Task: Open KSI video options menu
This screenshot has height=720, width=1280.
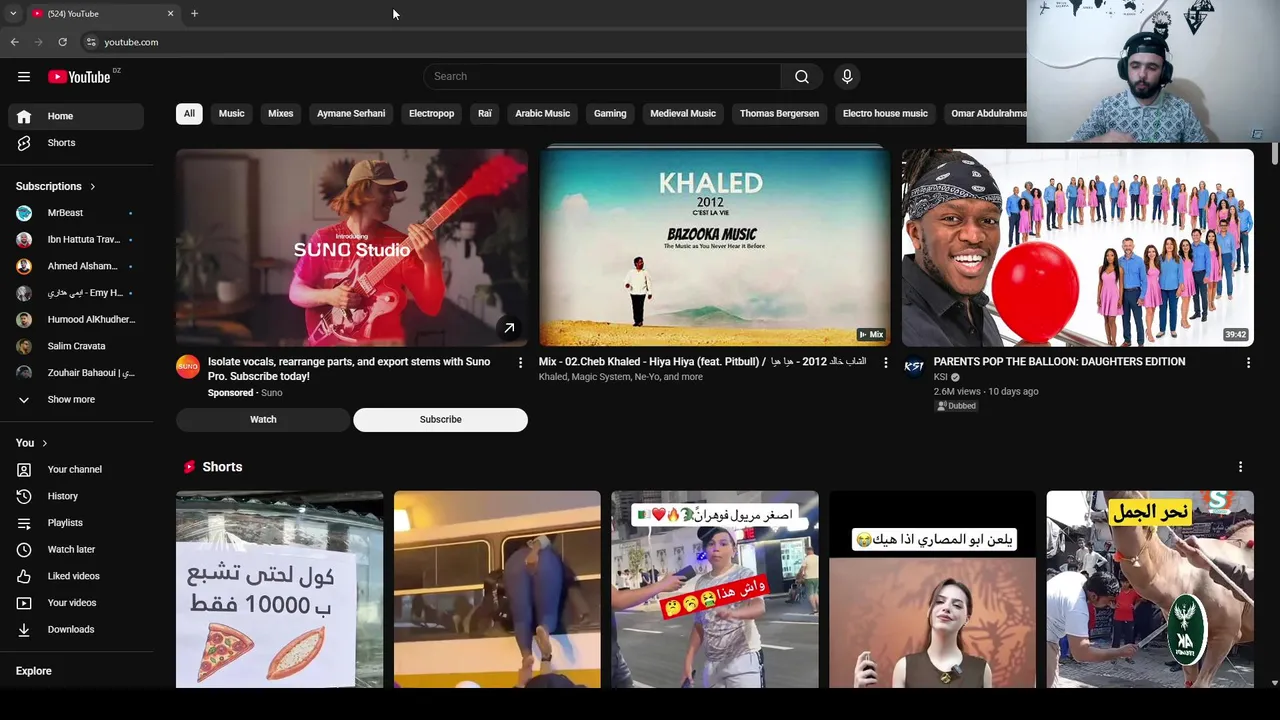Action: point(1248,363)
